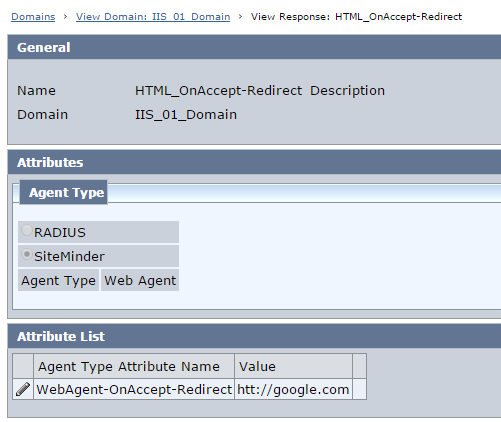Click the View Response breadcrumb text

[356, 17]
